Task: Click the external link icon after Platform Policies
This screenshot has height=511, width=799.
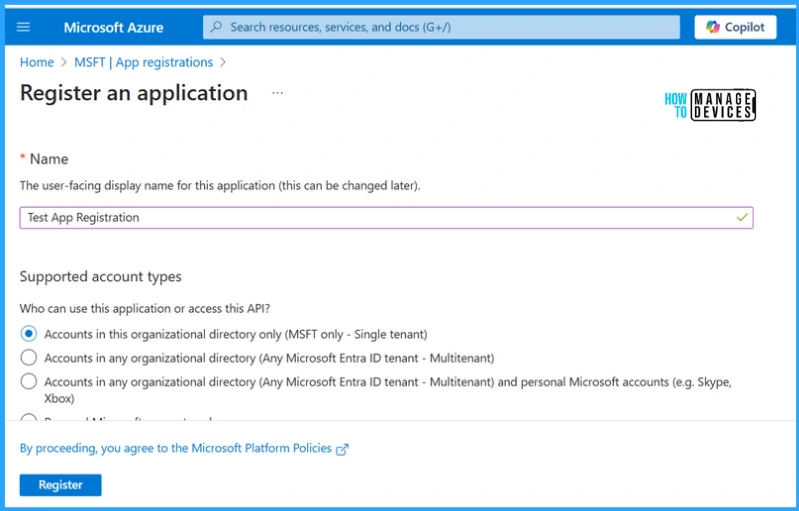Action: click(x=342, y=449)
